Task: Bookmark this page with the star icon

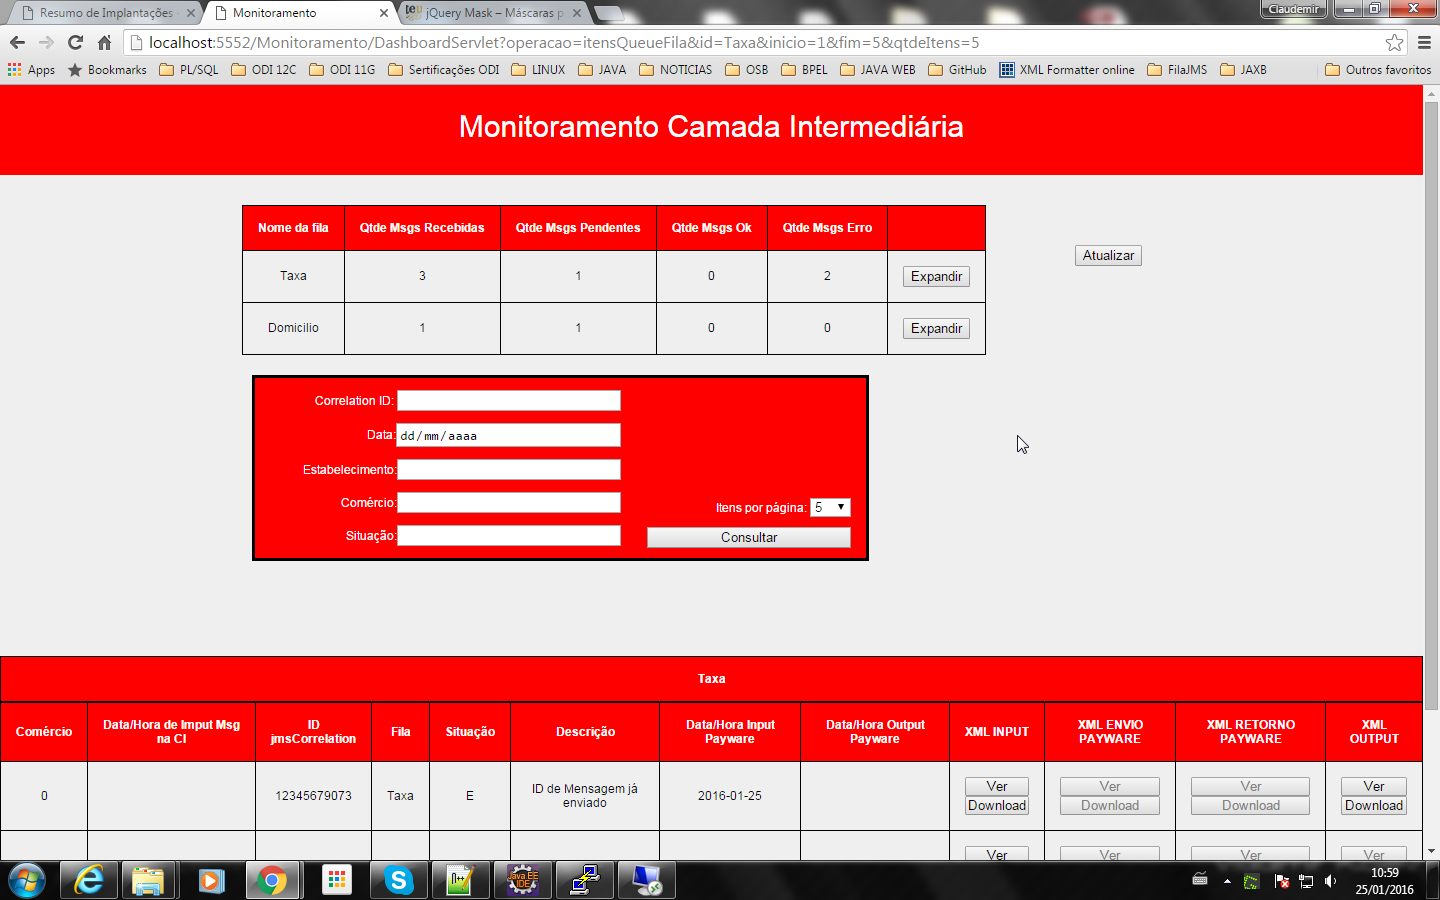Action: [1394, 42]
